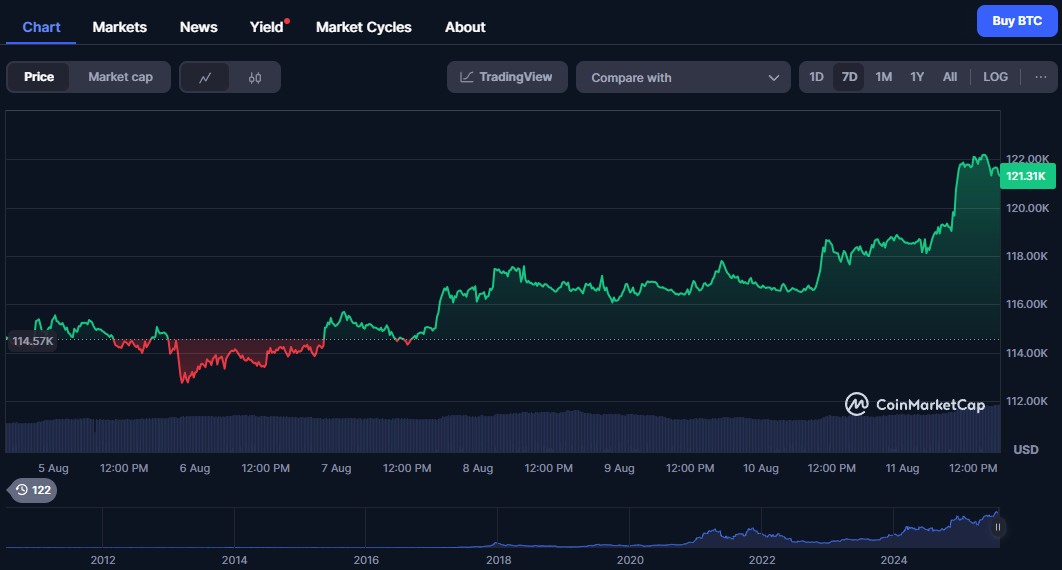Click the 2018 mark in the navigator
Viewport: 1062px width, 570px height.
click(x=498, y=560)
